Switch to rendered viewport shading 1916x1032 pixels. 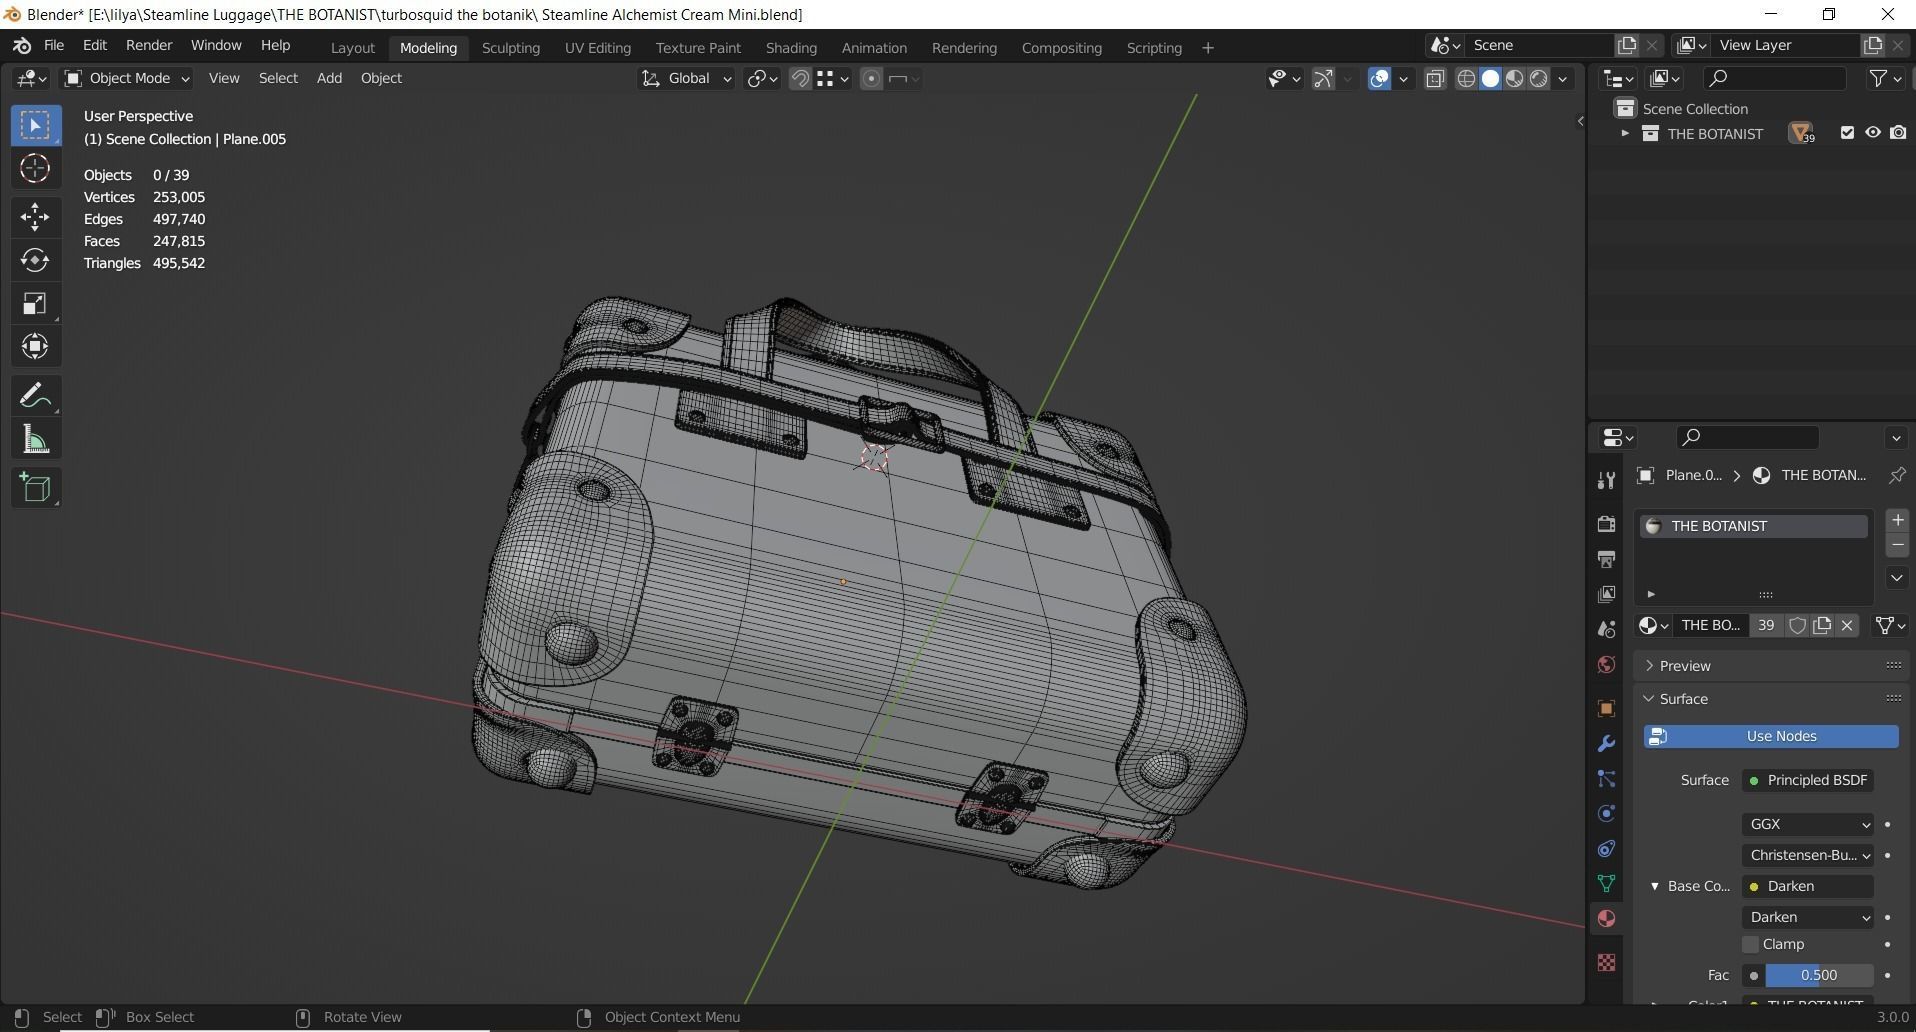(x=1539, y=79)
